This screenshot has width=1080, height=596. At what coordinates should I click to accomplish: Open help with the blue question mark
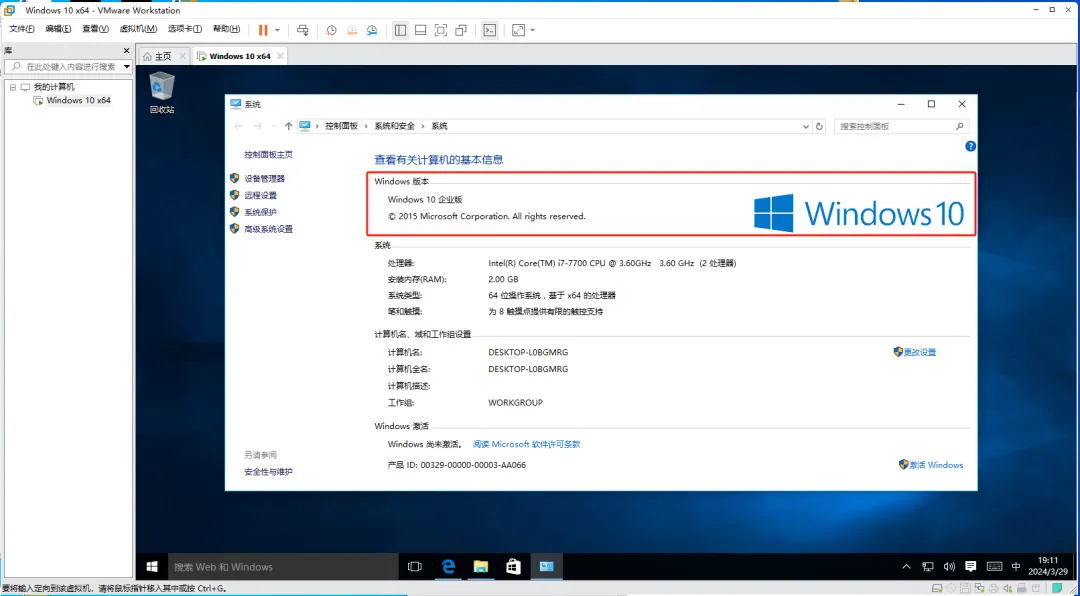pos(970,146)
